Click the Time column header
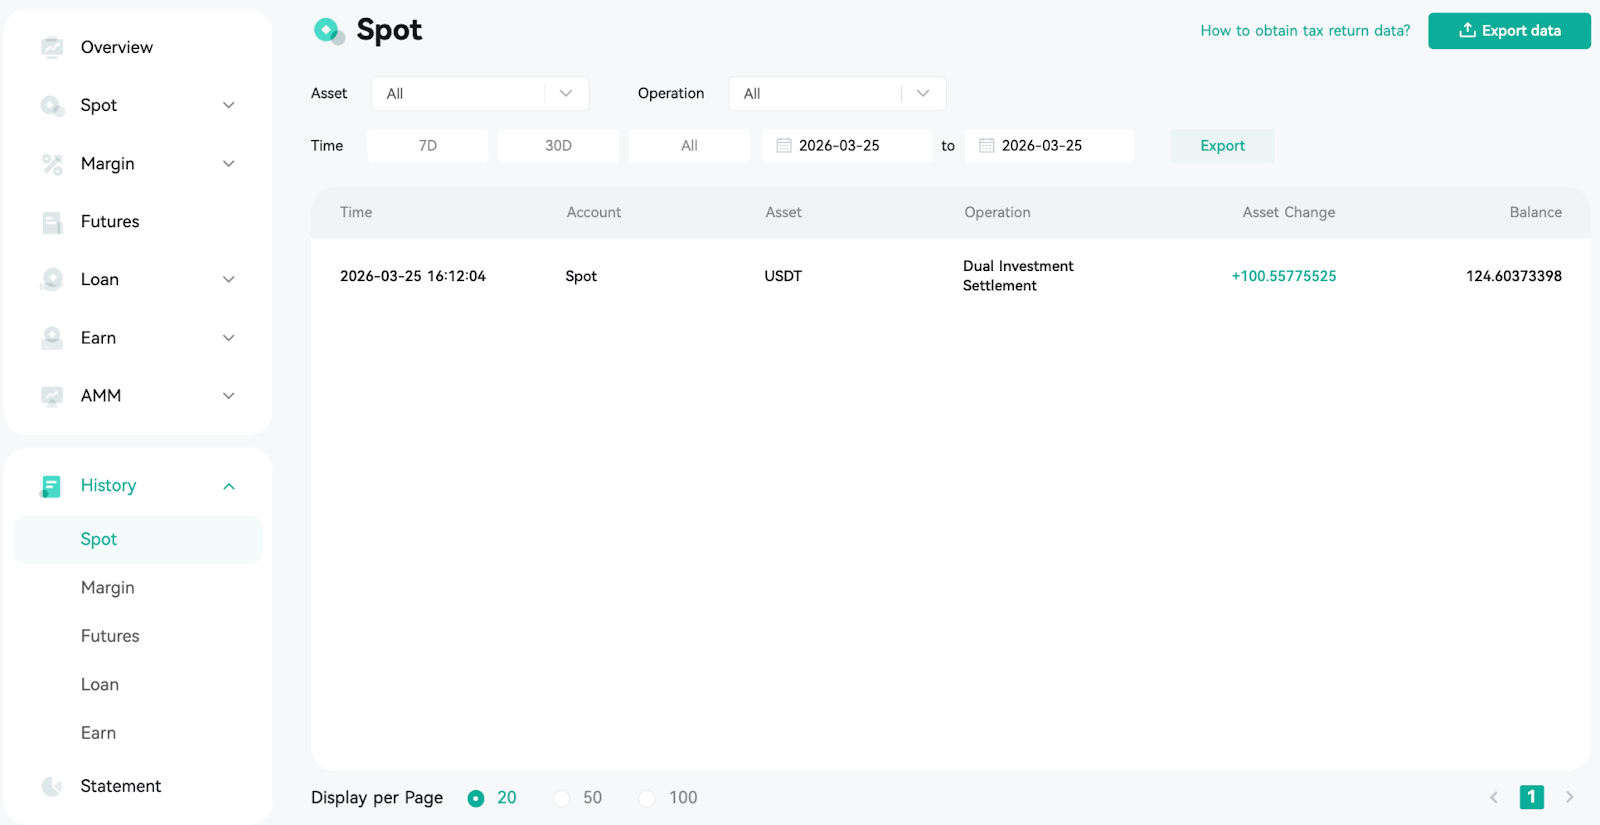1600x825 pixels. pyautogui.click(x=356, y=212)
